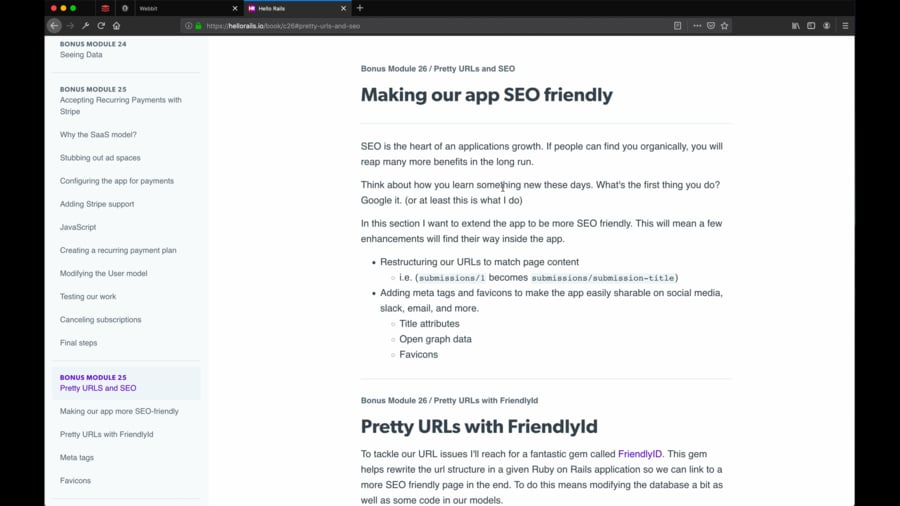Viewport: 900px width, 506px height.
Task: Open the home page via house icon
Action: coord(117,26)
